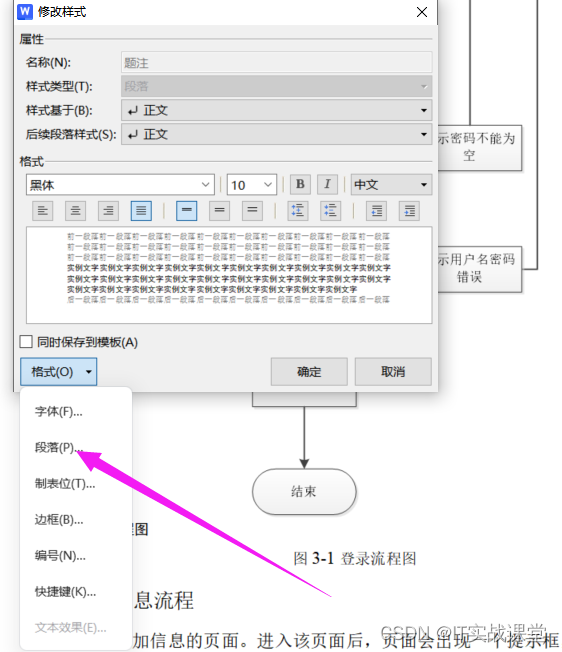The image size is (562, 652).
Task: Choose 段落(P)... menu entry
Action: pyautogui.click(x=59, y=447)
